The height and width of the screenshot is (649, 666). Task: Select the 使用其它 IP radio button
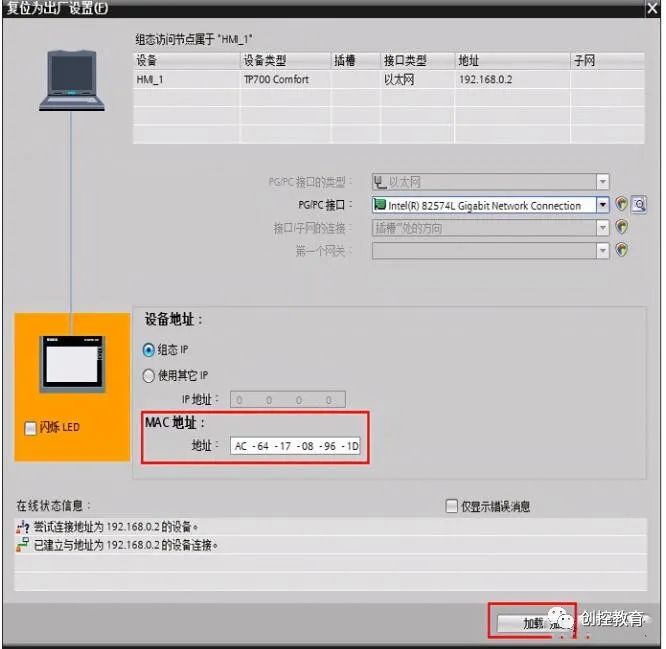[x=149, y=375]
